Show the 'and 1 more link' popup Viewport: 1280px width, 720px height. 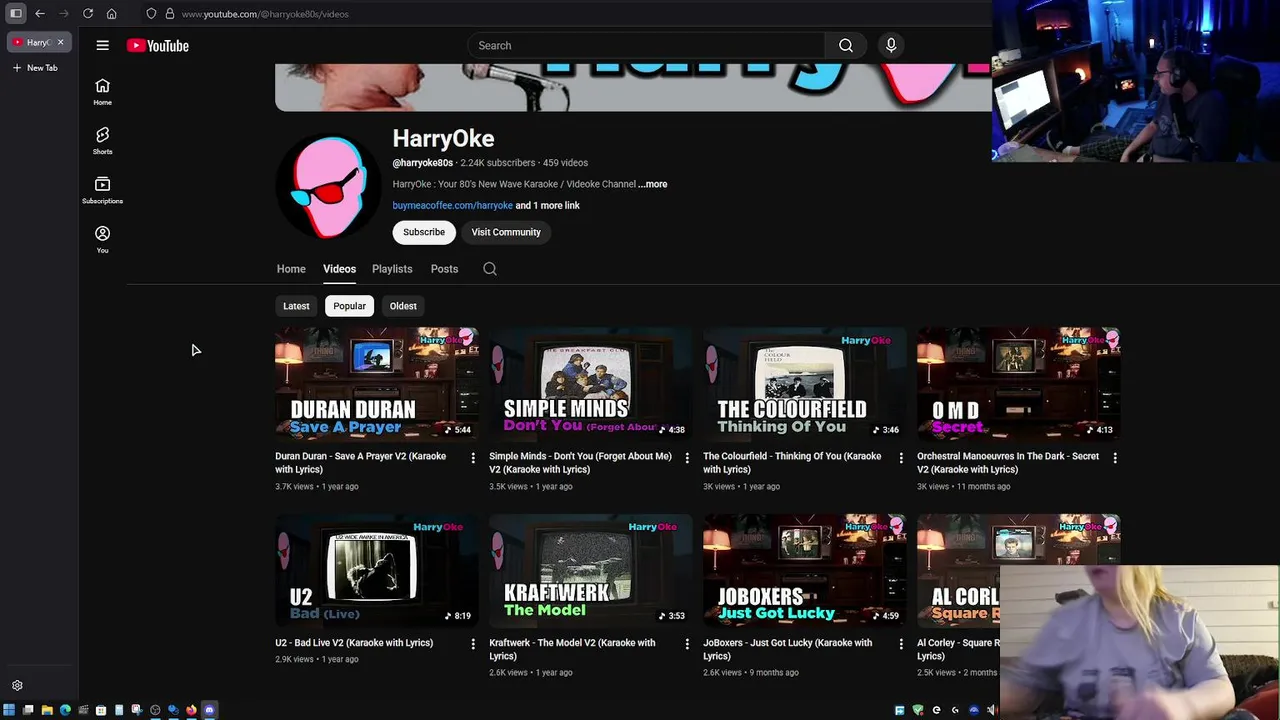[547, 205]
